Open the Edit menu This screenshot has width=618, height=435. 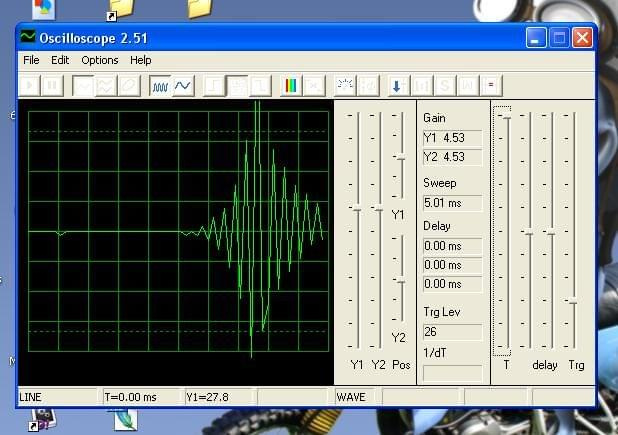click(61, 60)
